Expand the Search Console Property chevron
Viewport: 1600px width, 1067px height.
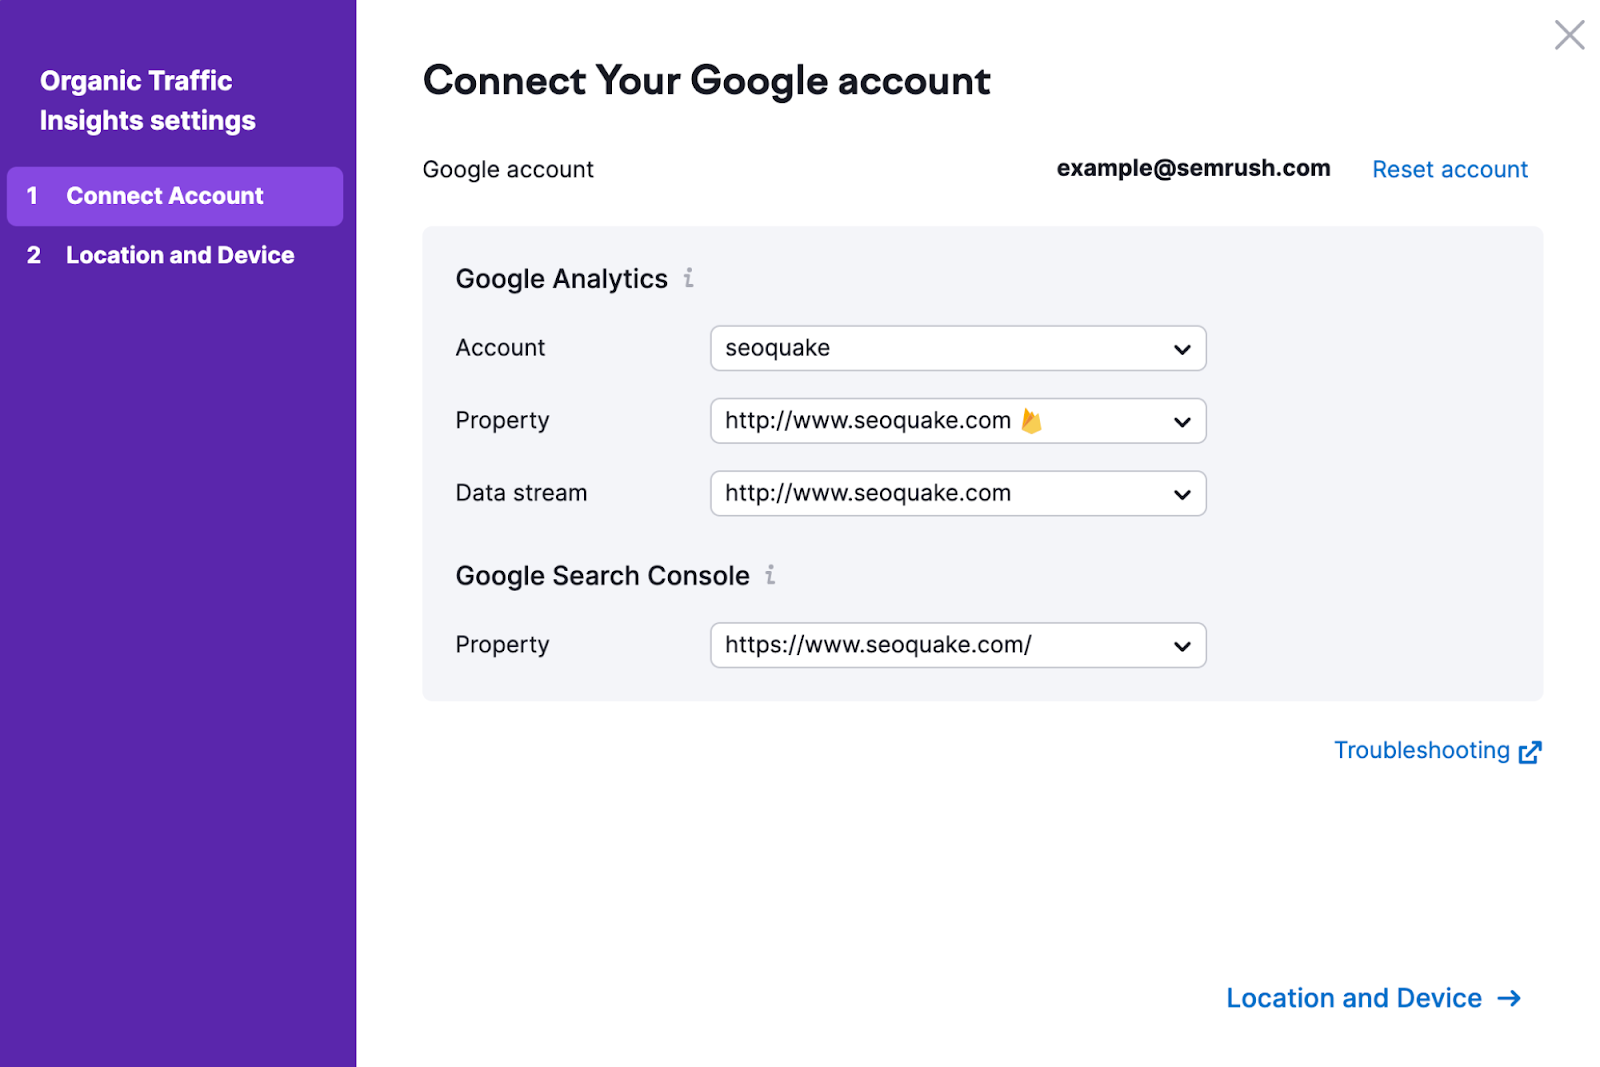(x=1182, y=646)
